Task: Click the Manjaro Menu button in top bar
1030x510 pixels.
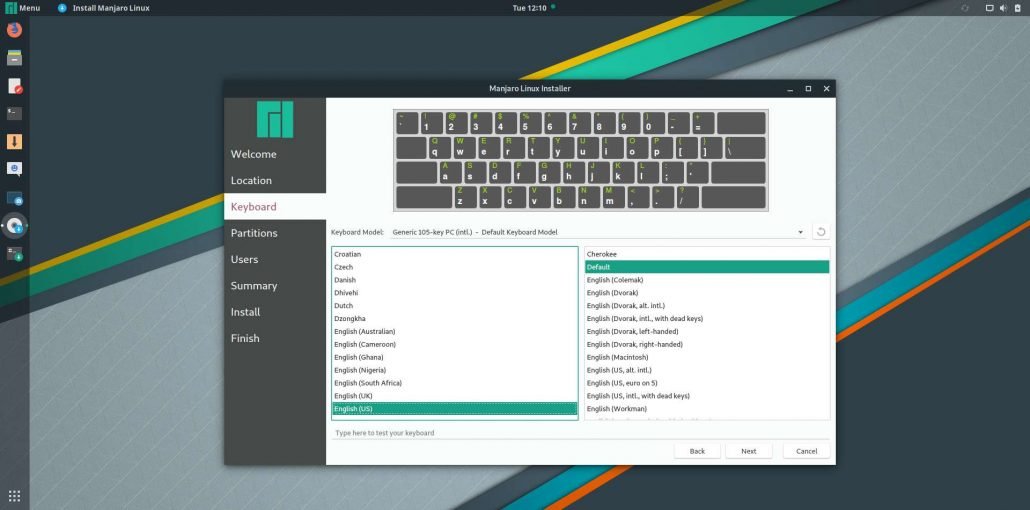Action: tap(23, 8)
